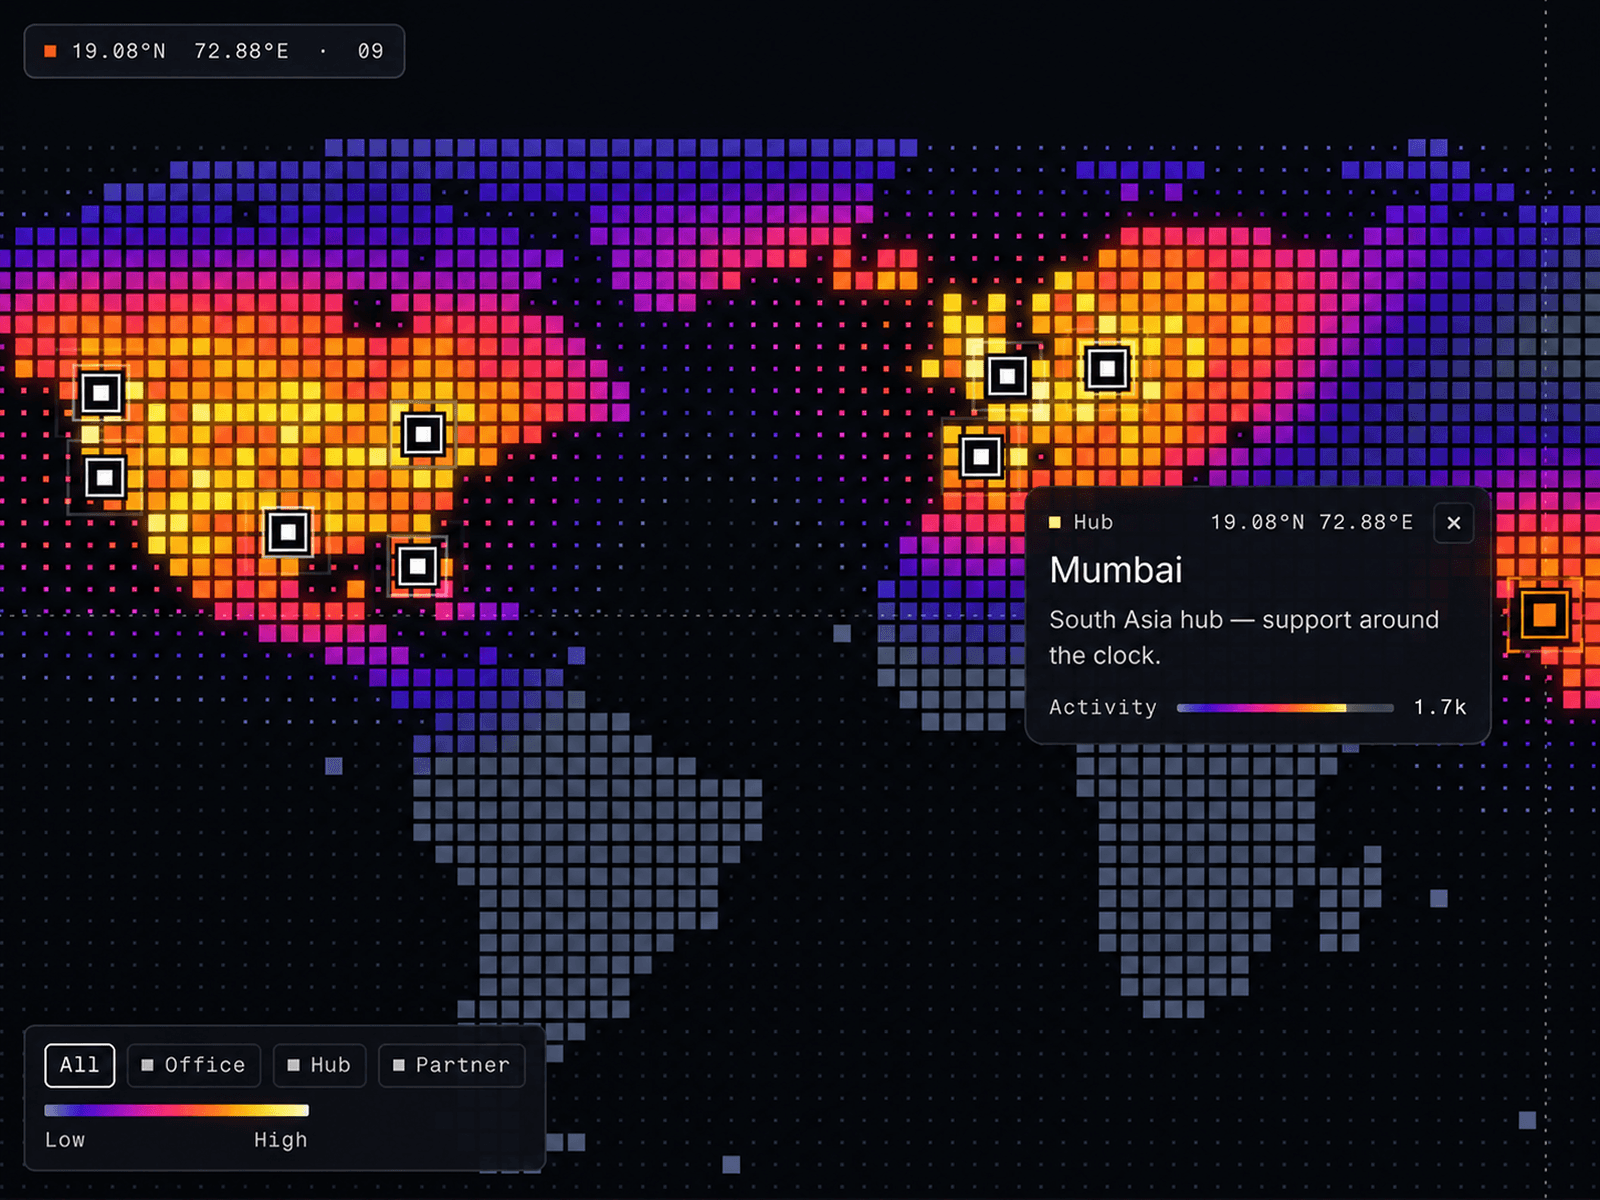Select the northernmost North America west coast marker
The image size is (1600, 1200).
pos(101,393)
